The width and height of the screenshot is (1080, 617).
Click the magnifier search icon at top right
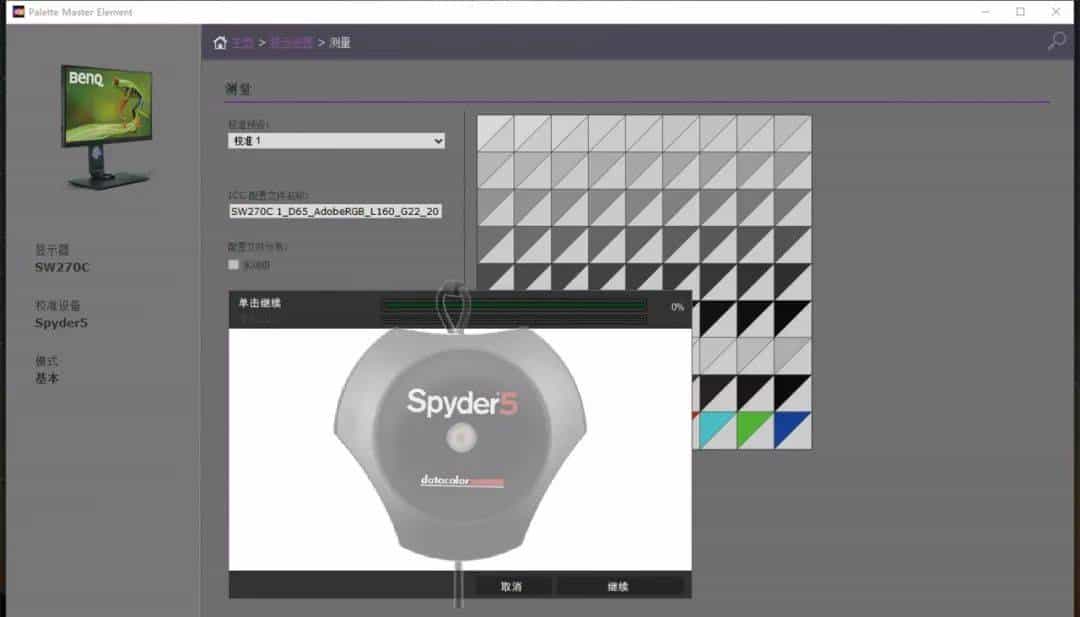(1056, 41)
